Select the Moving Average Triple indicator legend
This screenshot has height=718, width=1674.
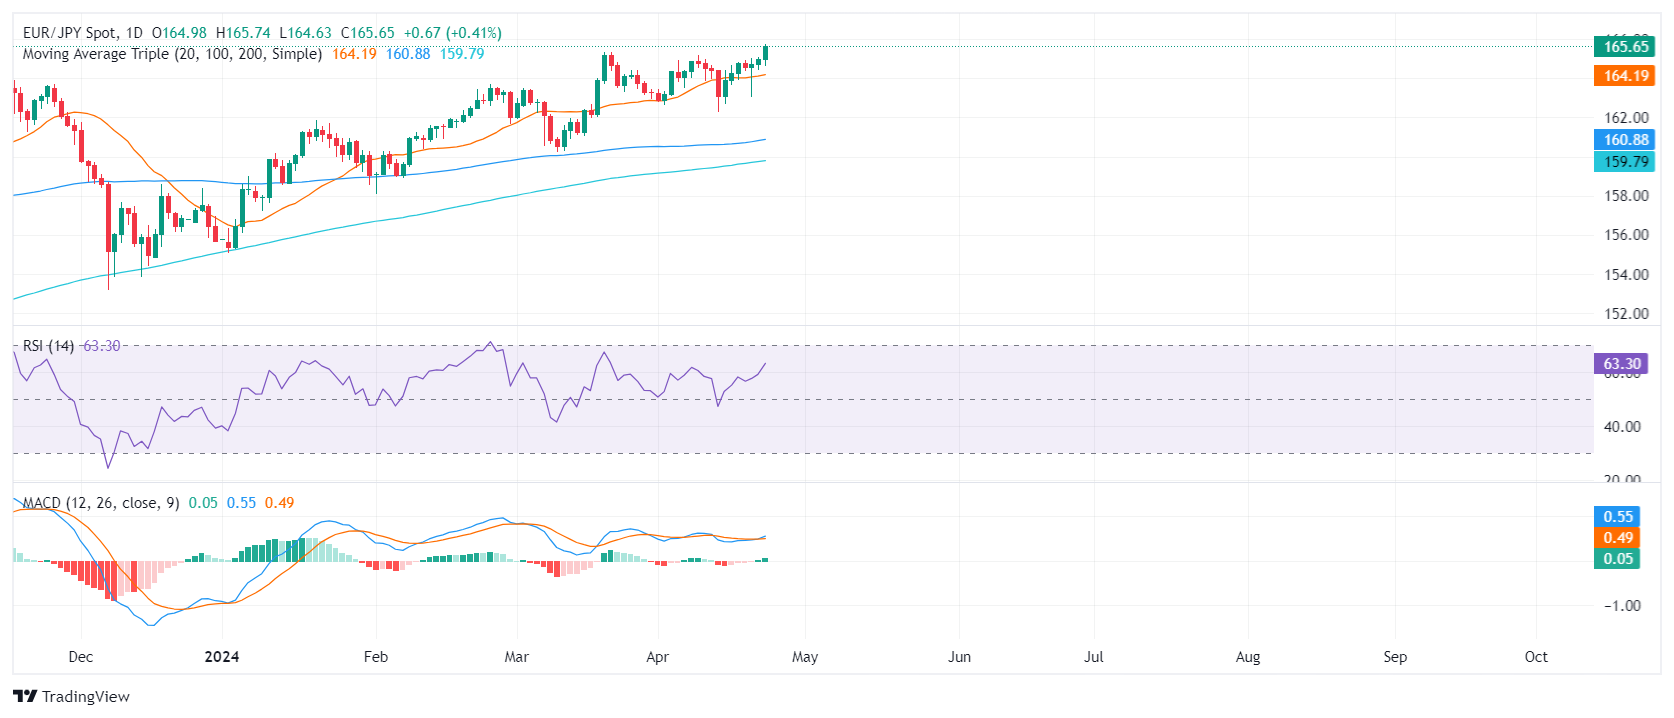click(x=172, y=54)
